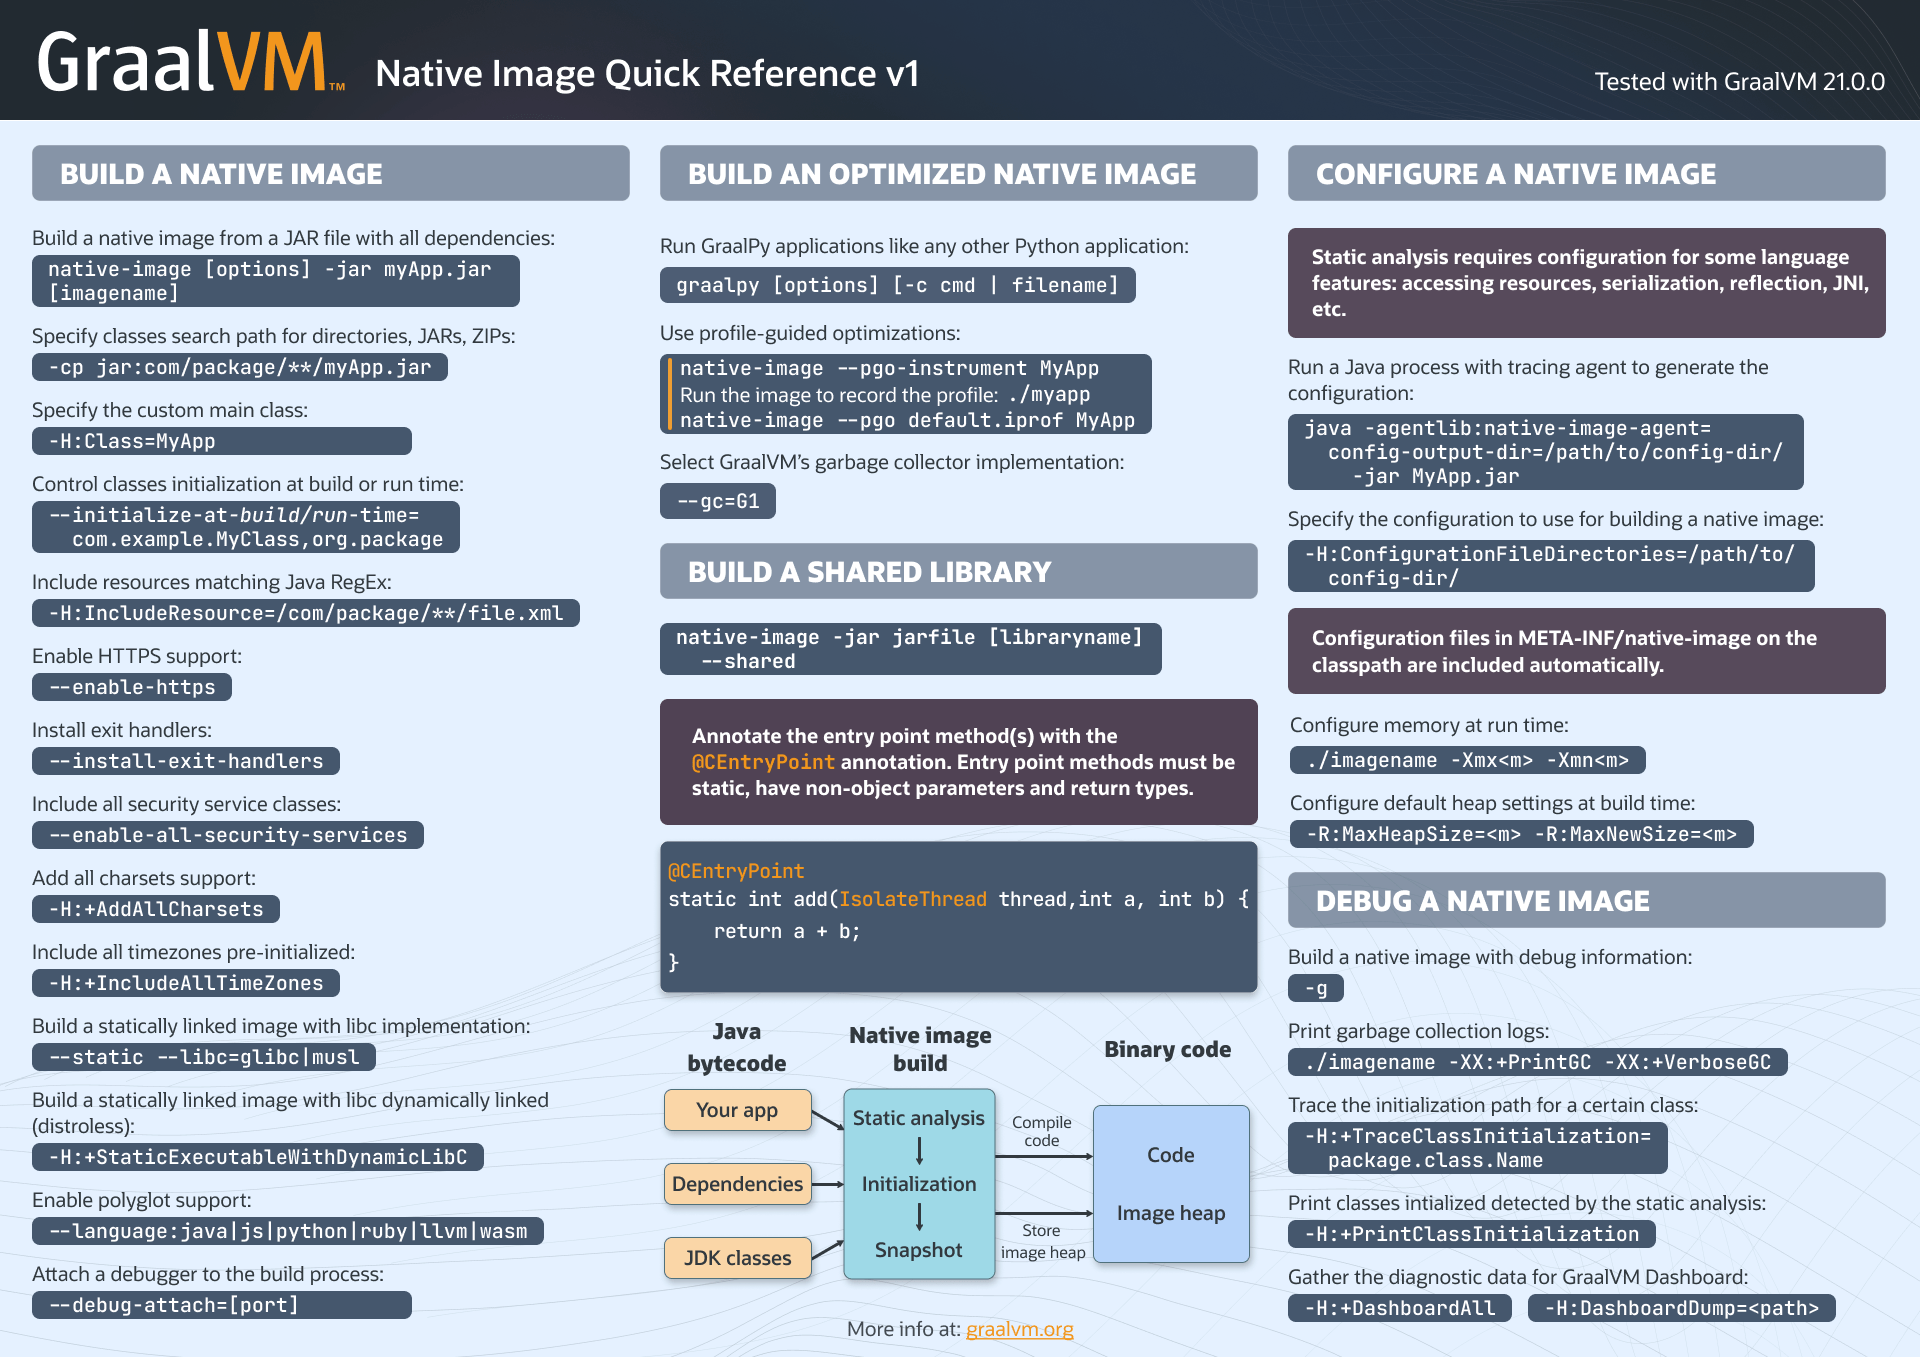Click the '-H:ConfigurationFileDirectories=' code block
The image size is (1920, 1357).
(x=1551, y=566)
